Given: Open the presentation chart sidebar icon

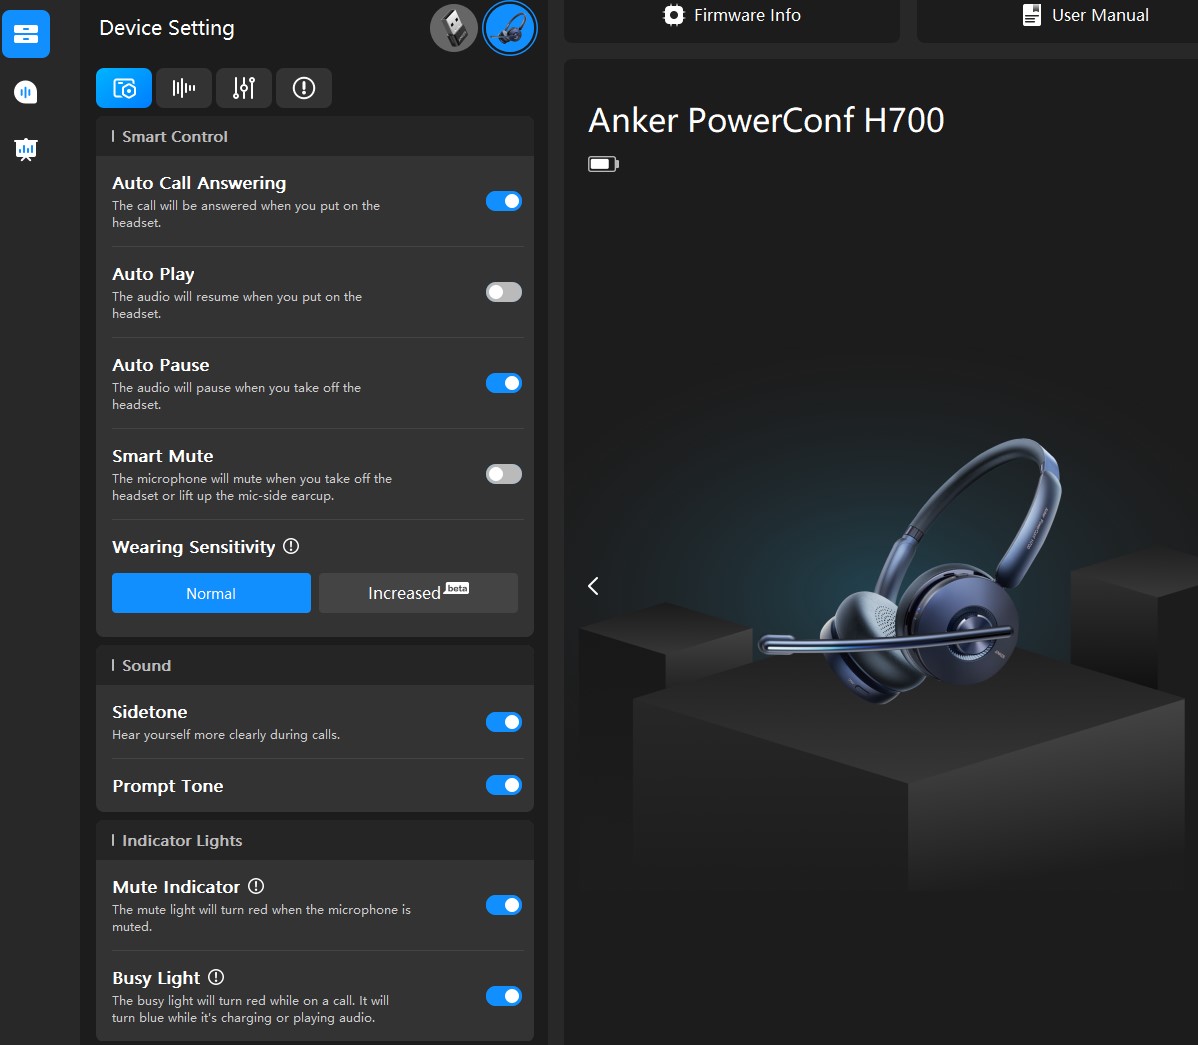Looking at the screenshot, I should click(x=26, y=150).
